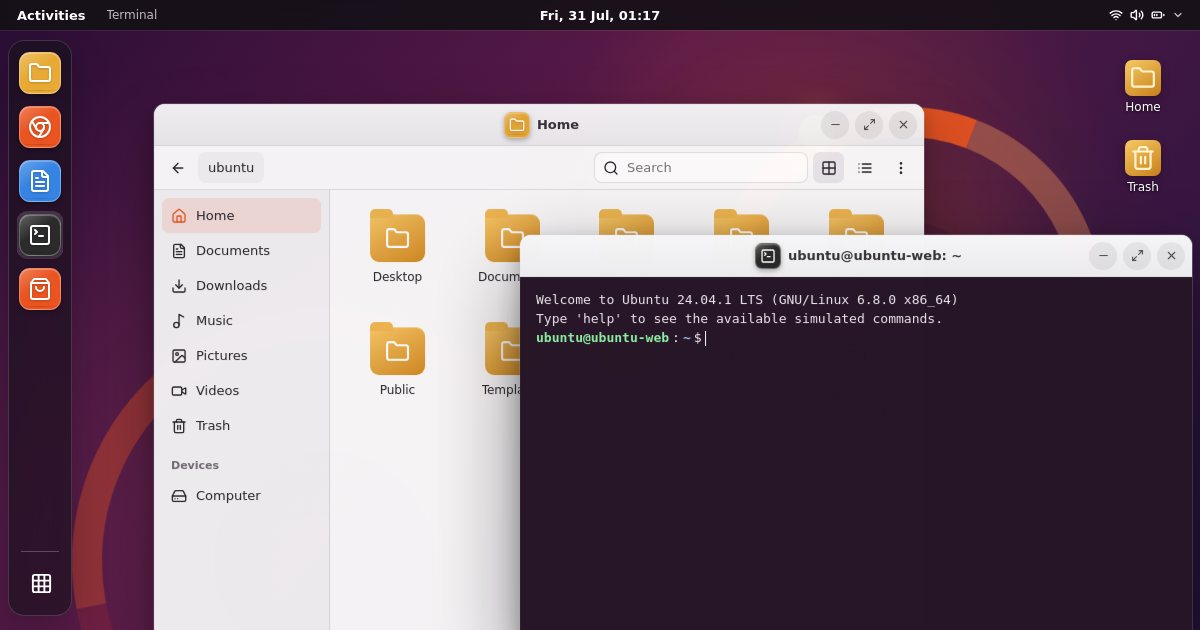Switch Files to grid view

pos(829,168)
